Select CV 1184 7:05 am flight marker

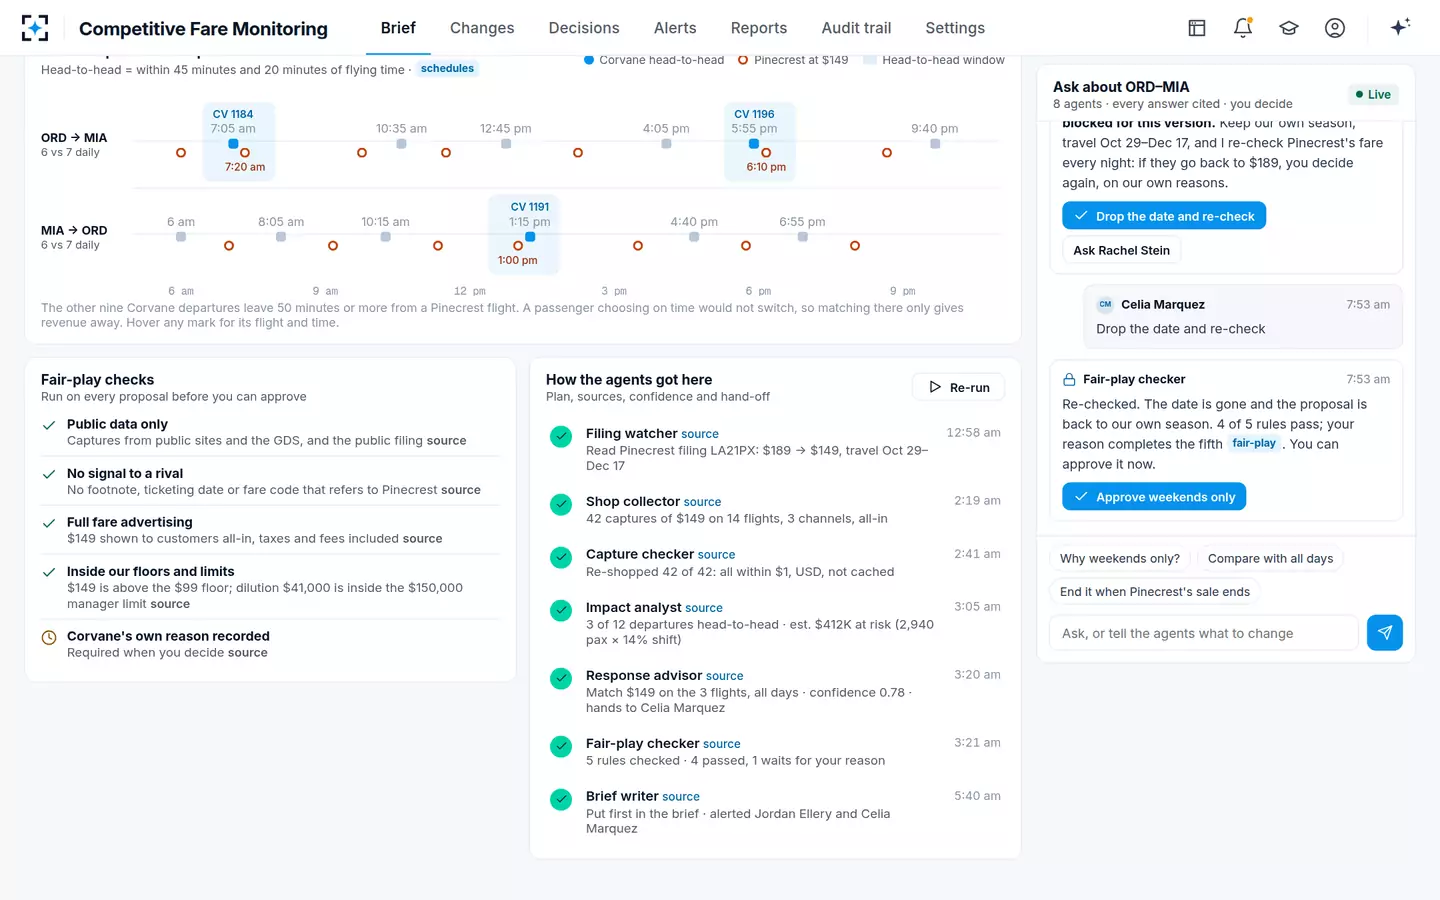[233, 144]
